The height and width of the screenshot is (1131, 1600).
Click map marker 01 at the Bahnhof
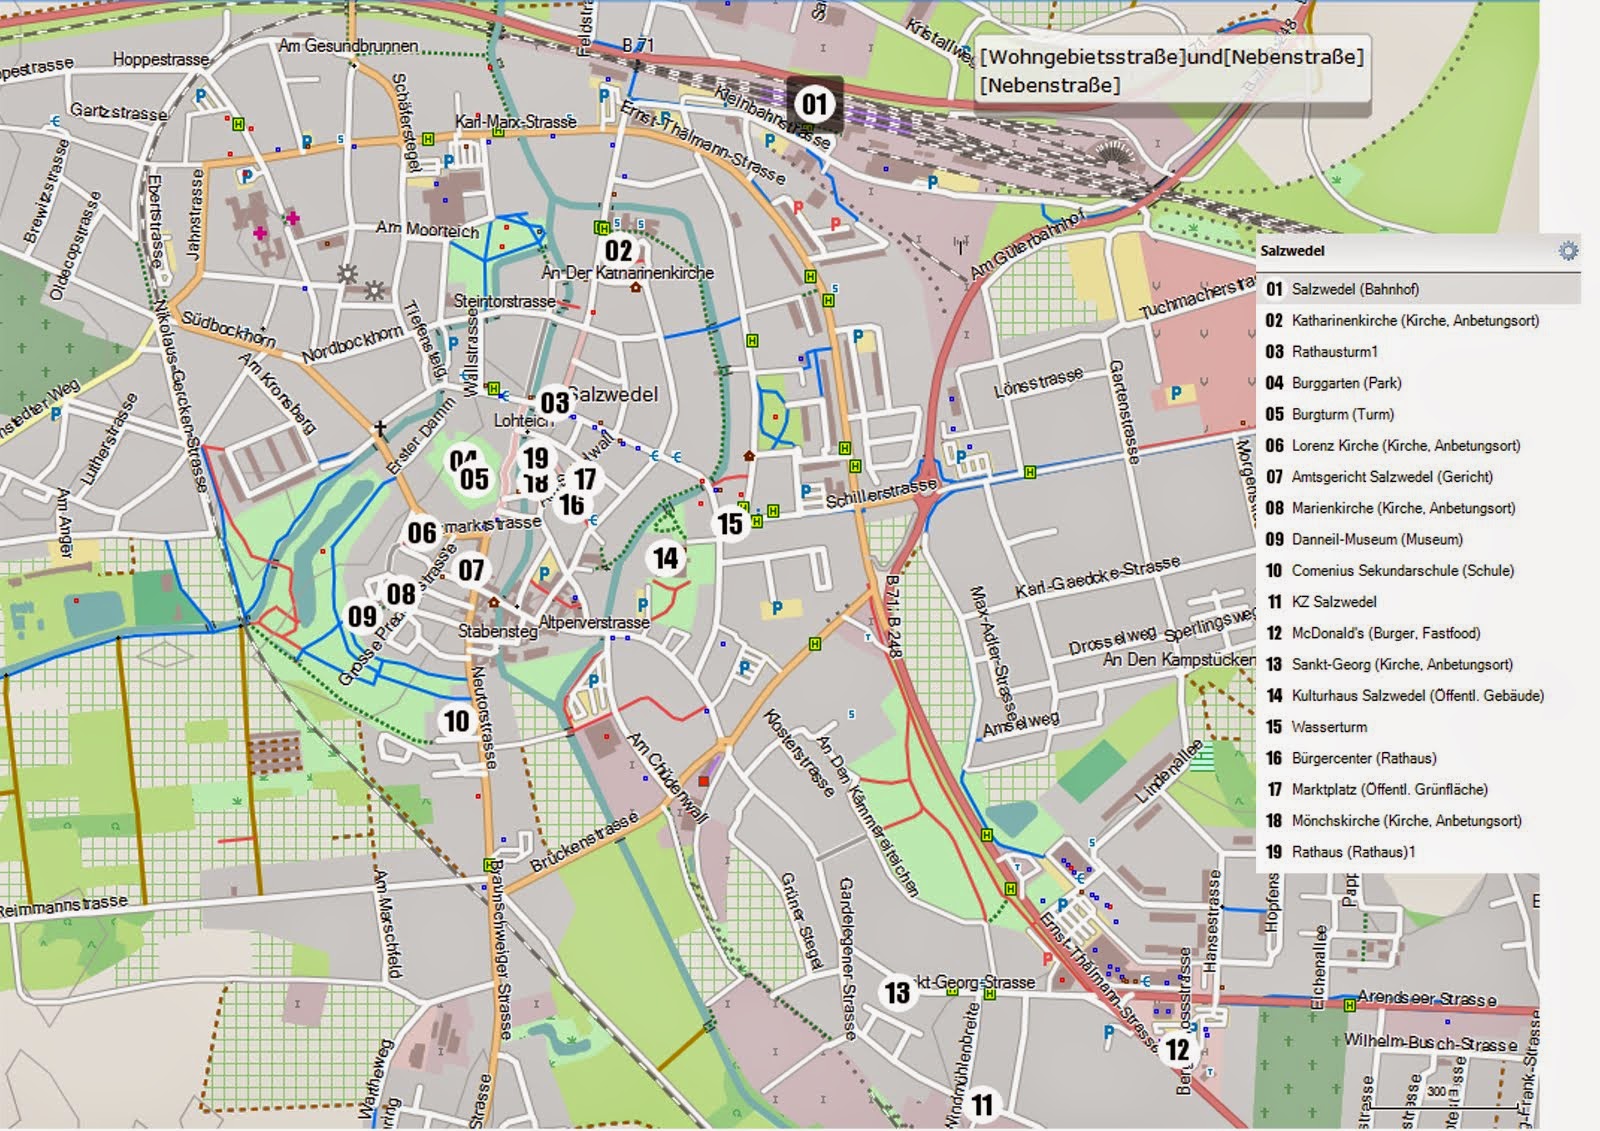tap(815, 103)
